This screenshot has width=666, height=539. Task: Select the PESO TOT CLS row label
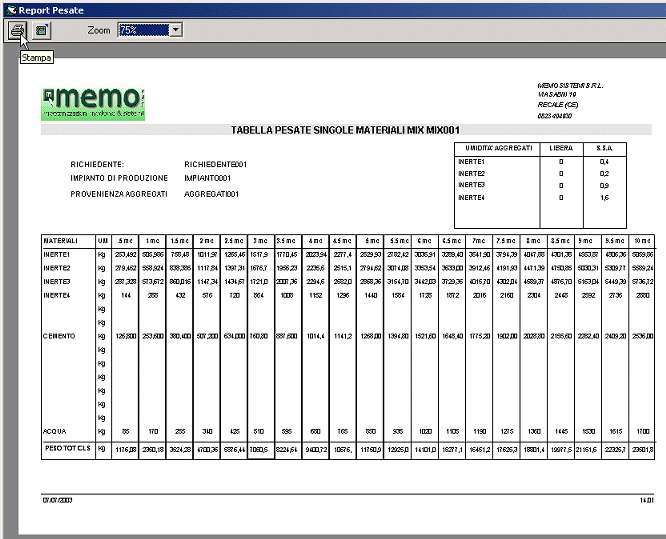[x=68, y=448]
